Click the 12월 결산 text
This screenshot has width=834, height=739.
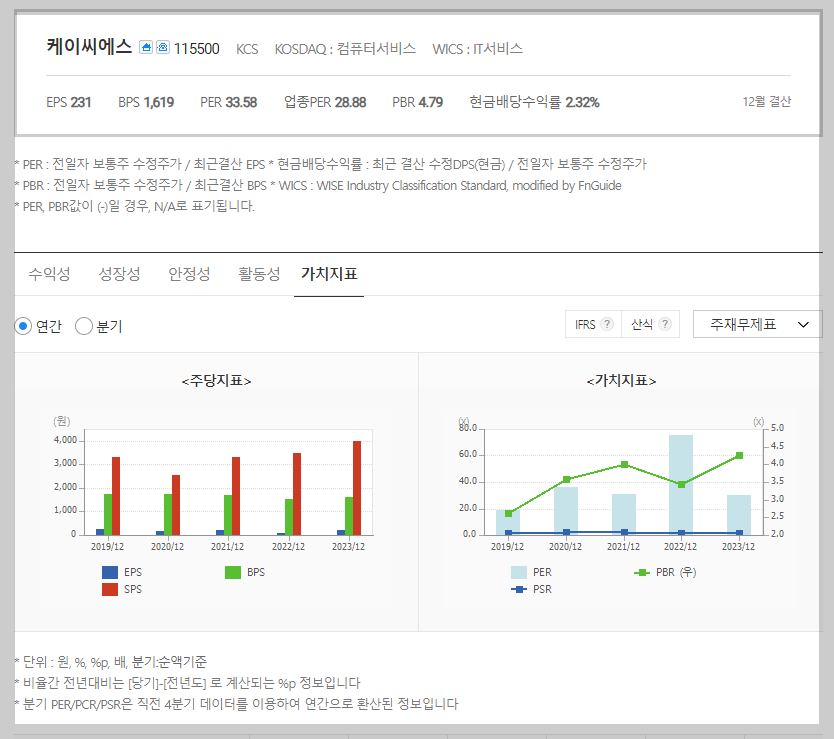(x=766, y=102)
